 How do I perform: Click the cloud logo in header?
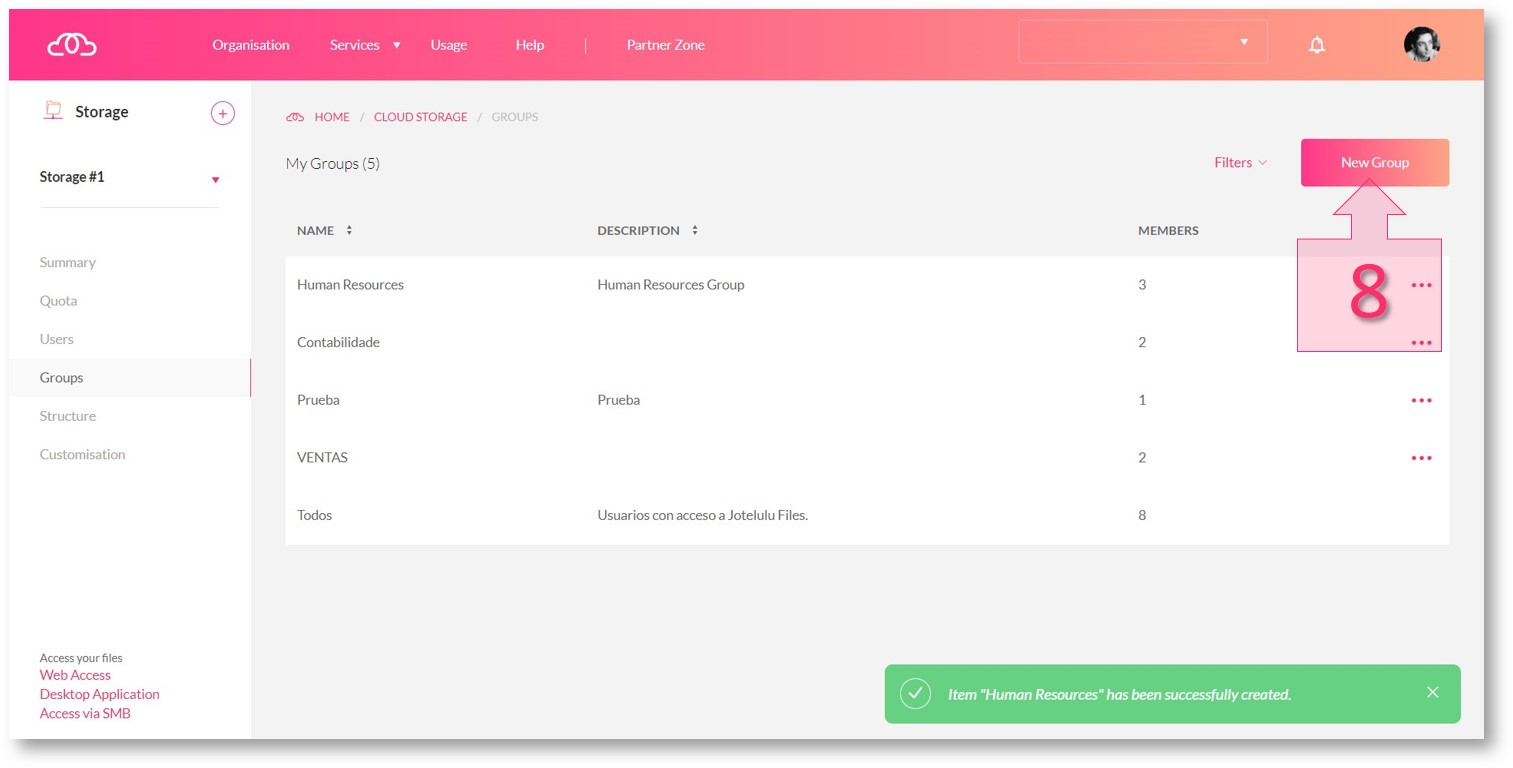coord(71,45)
